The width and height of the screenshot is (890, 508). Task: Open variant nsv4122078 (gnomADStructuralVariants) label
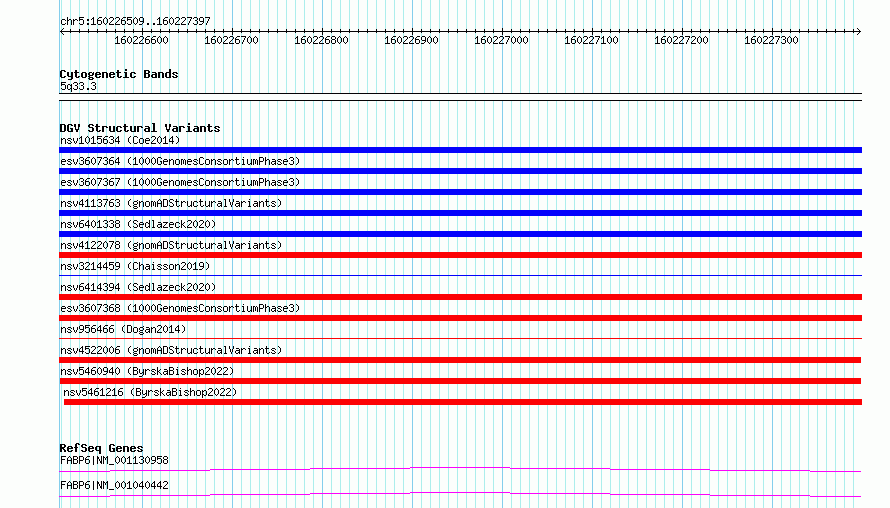coord(171,245)
